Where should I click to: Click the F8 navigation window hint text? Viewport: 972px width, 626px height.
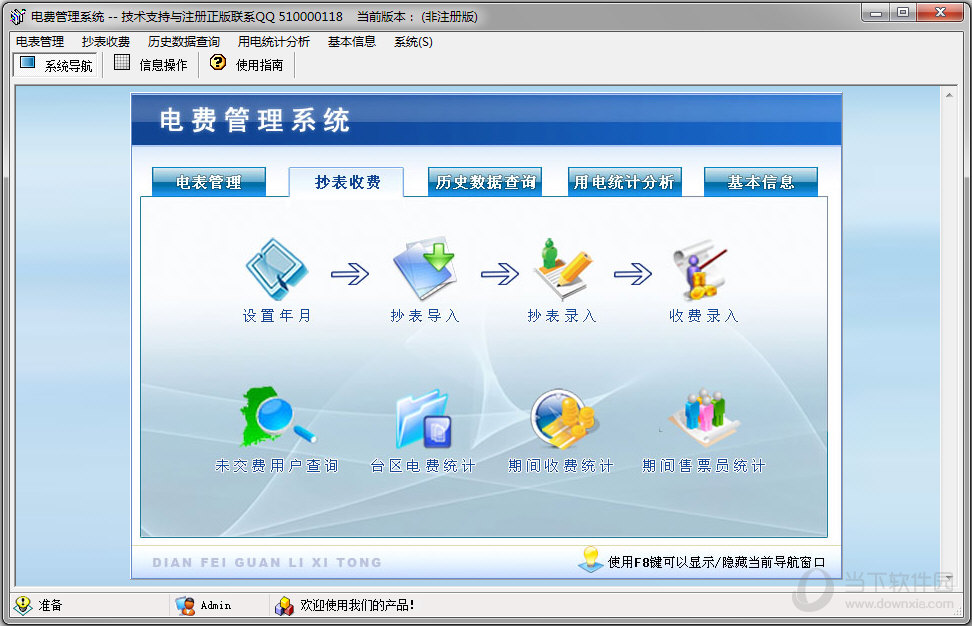pyautogui.click(x=717, y=562)
